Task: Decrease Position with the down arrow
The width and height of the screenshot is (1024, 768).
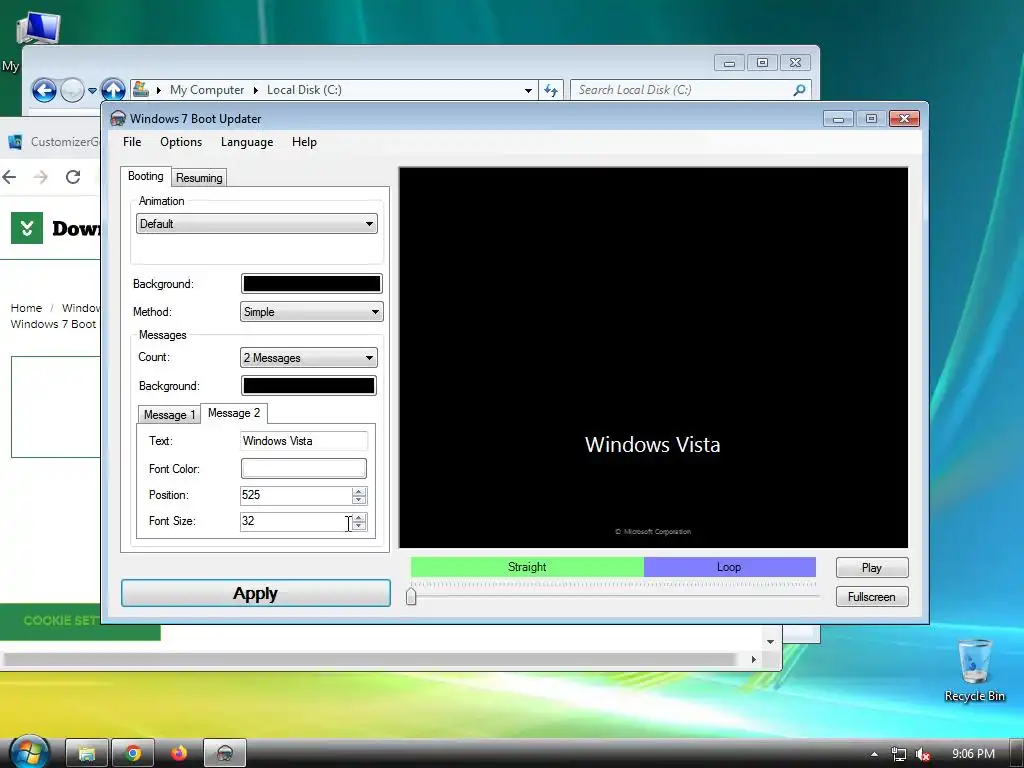Action: 359,500
